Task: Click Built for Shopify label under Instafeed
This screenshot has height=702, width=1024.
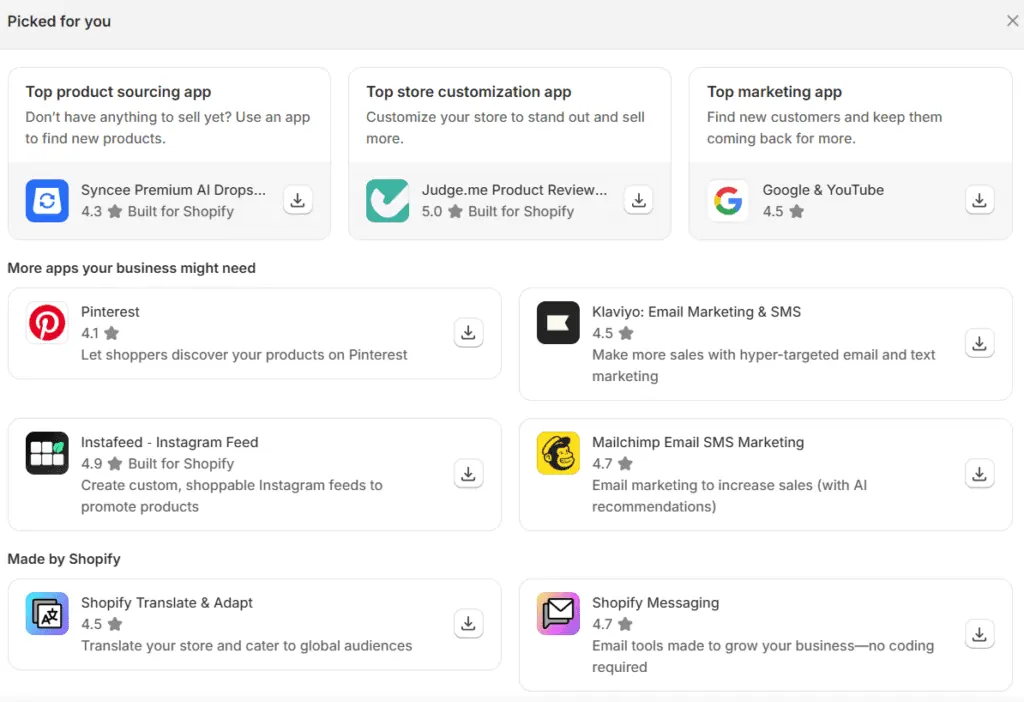Action: pos(181,464)
